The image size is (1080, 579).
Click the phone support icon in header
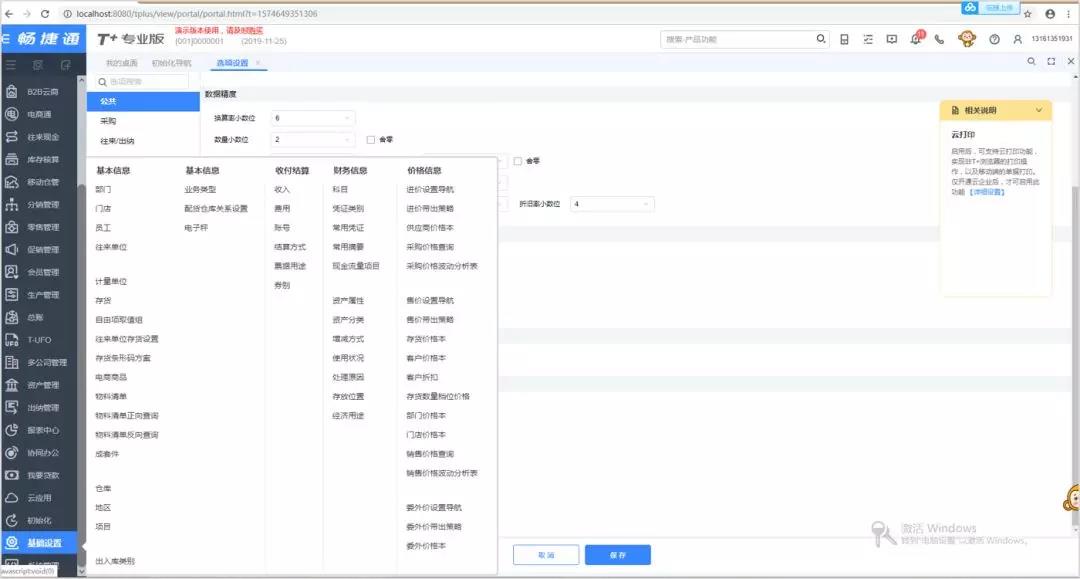coord(939,39)
